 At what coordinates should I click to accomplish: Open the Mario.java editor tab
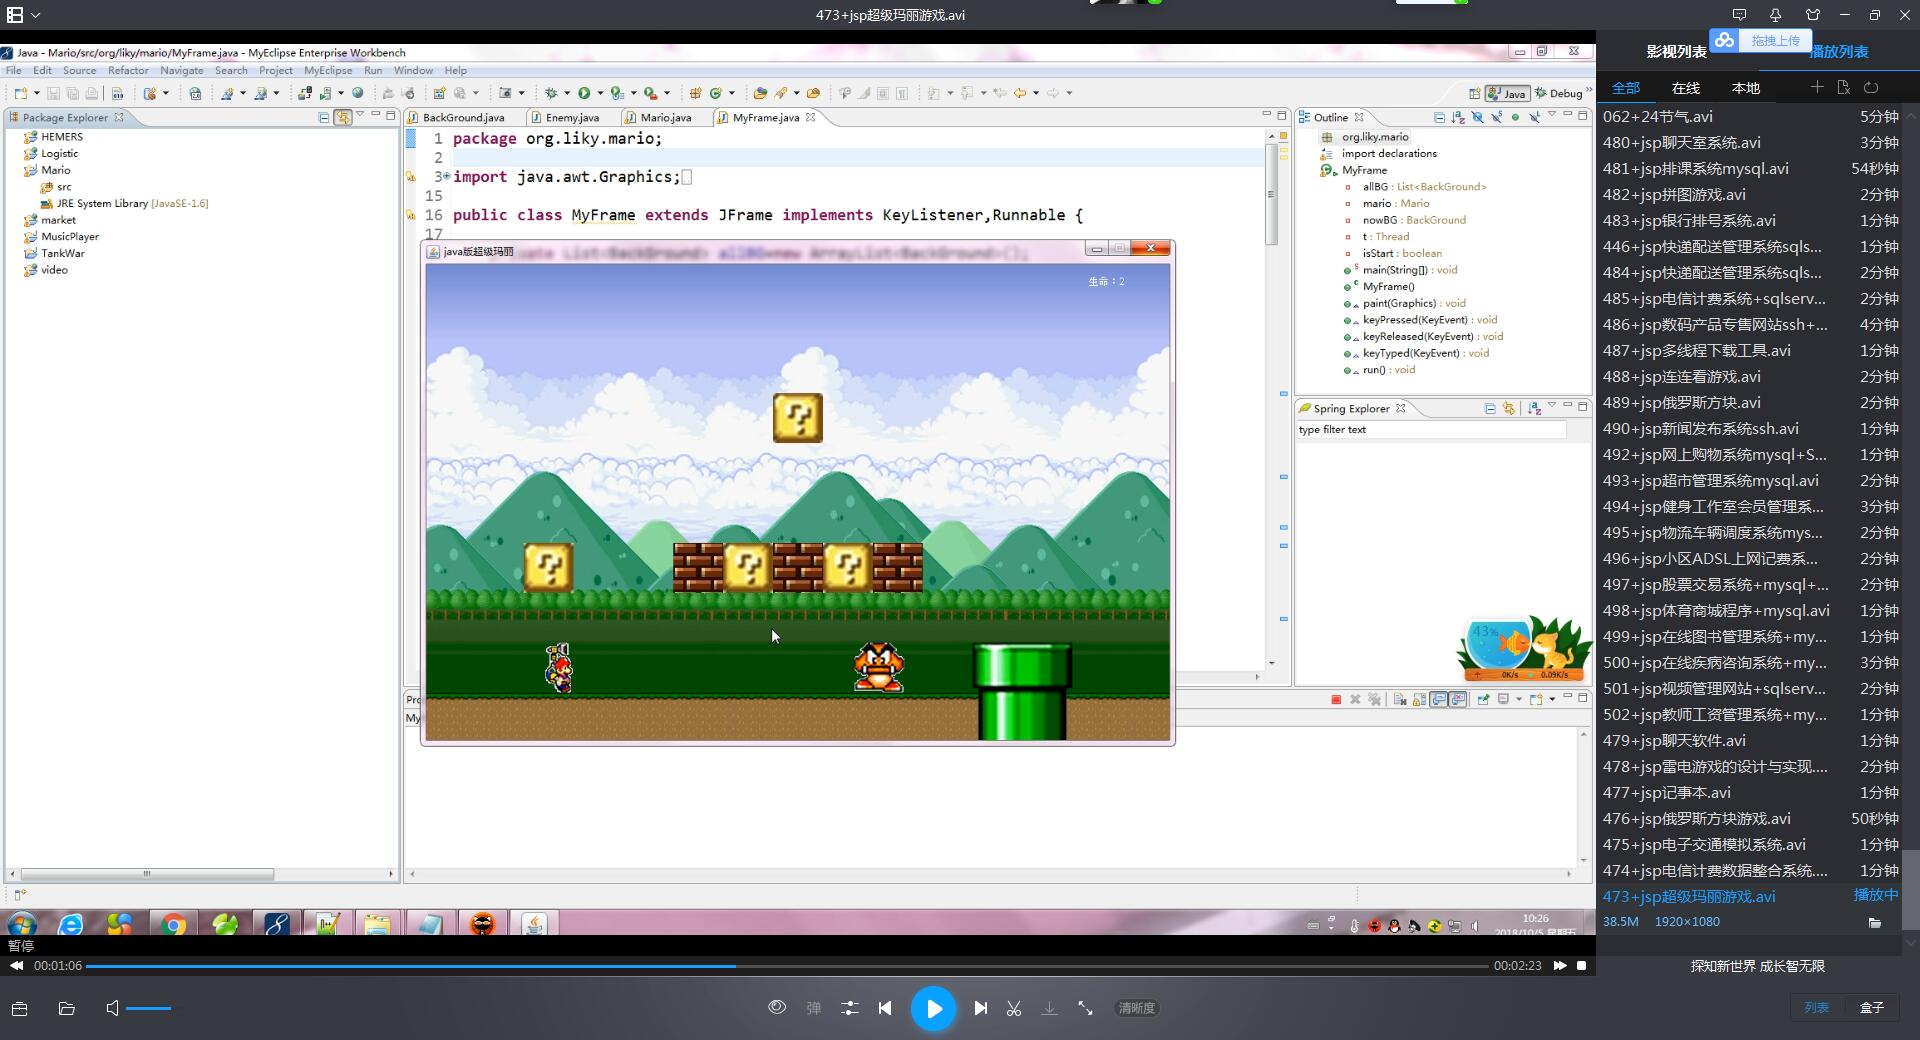coord(665,117)
